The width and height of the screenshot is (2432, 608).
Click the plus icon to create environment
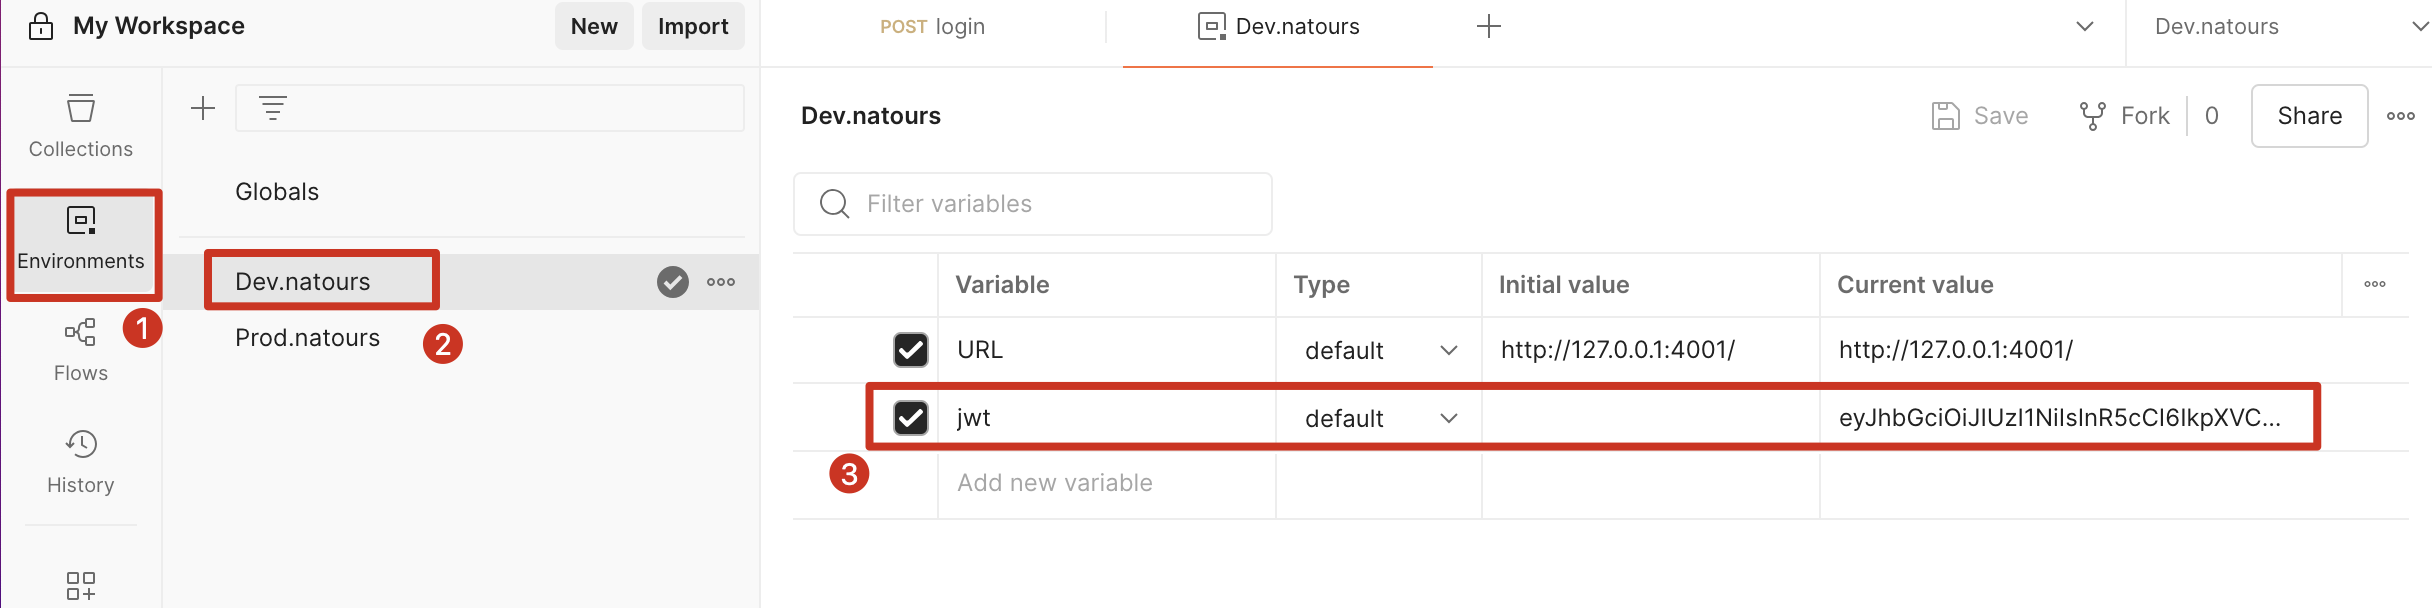203,108
